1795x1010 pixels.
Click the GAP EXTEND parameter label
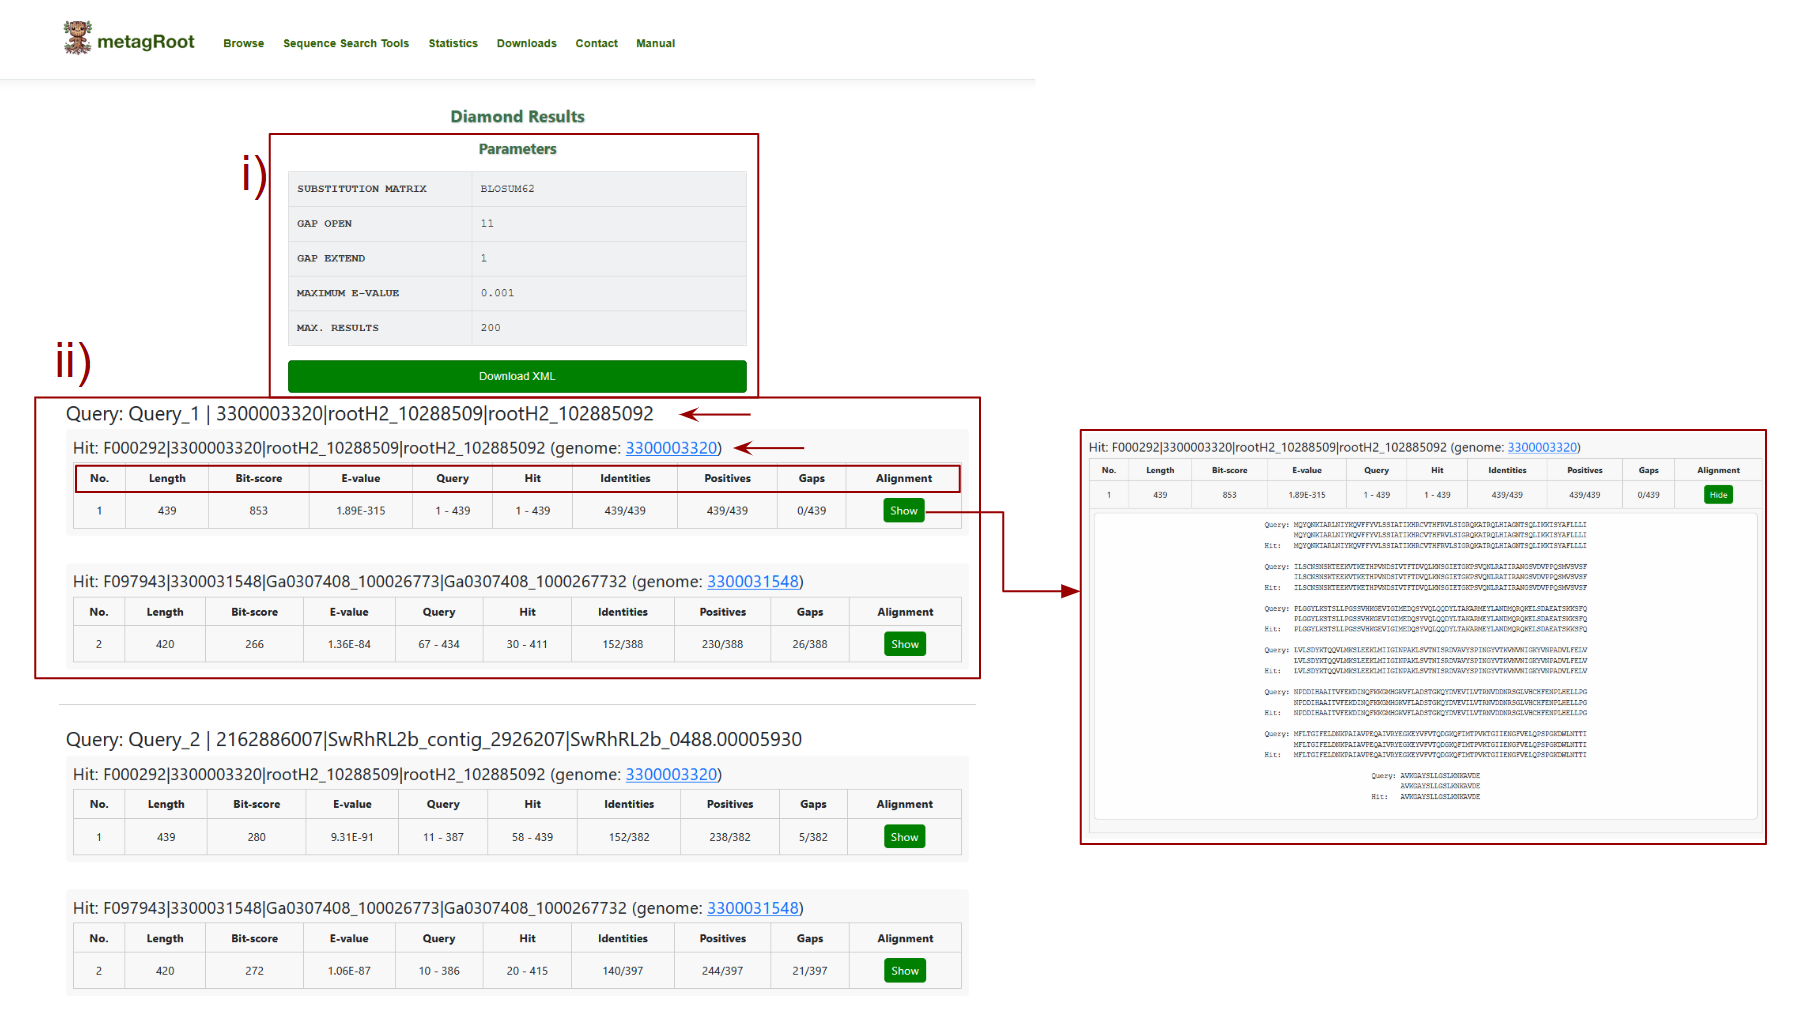click(331, 259)
